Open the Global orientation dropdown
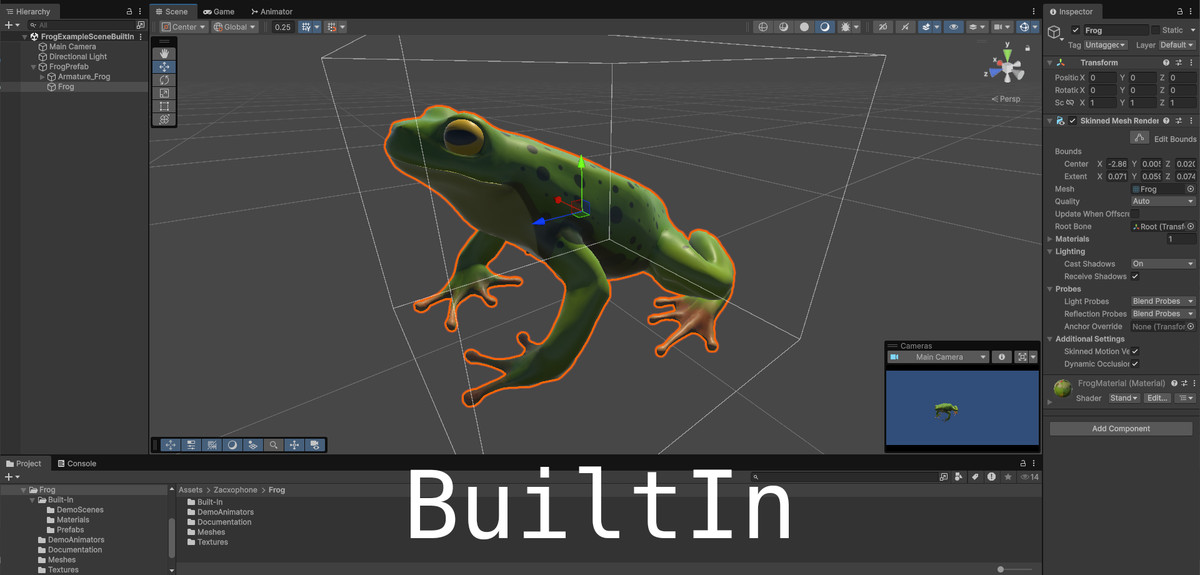 [235, 27]
